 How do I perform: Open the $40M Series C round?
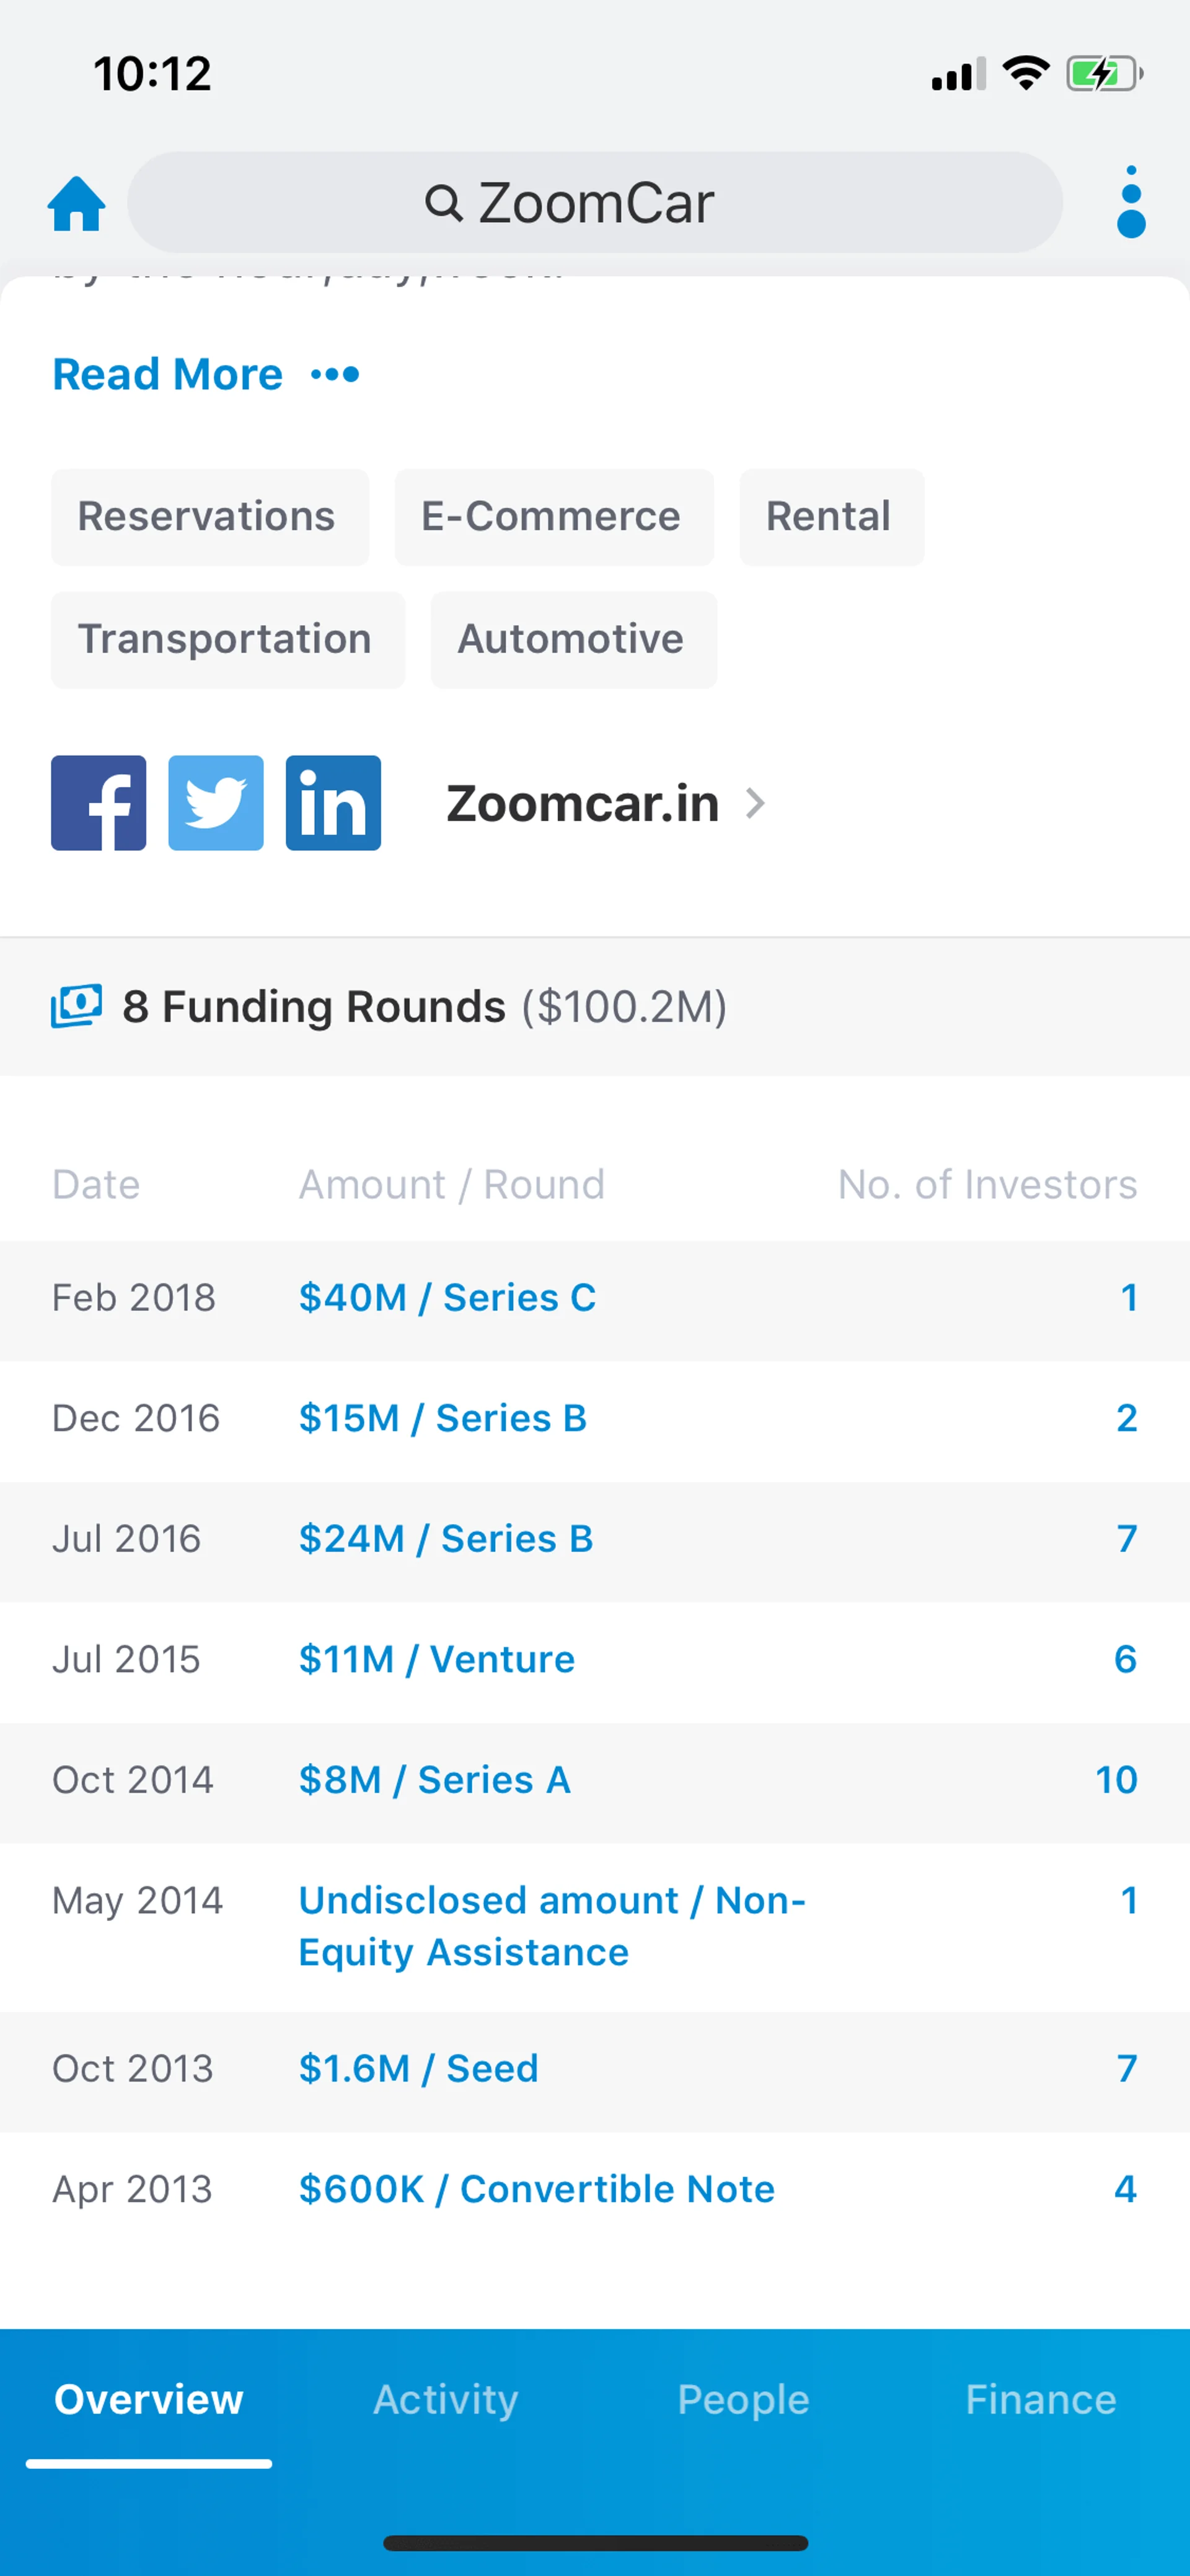pyautogui.click(x=447, y=1298)
